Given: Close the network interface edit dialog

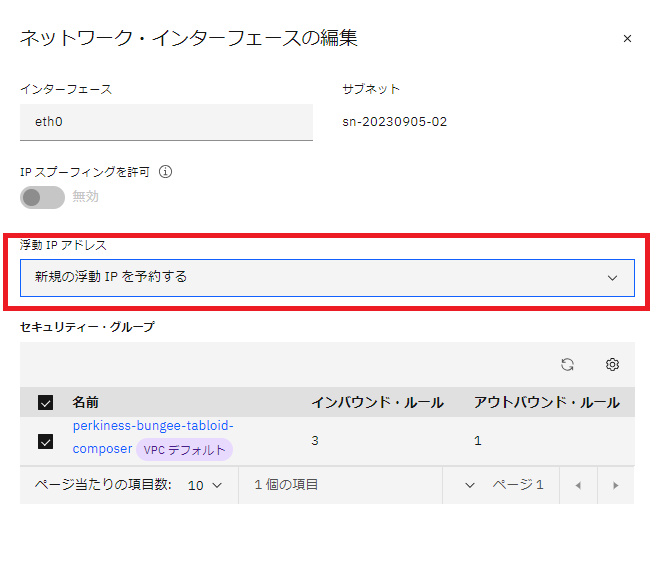Looking at the screenshot, I should [627, 39].
